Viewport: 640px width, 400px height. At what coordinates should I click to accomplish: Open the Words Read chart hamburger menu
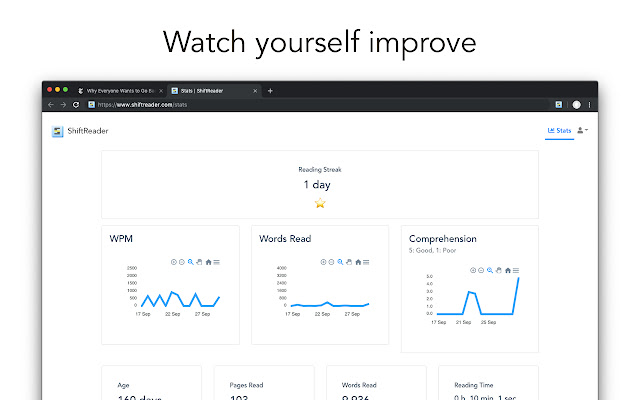tap(367, 262)
